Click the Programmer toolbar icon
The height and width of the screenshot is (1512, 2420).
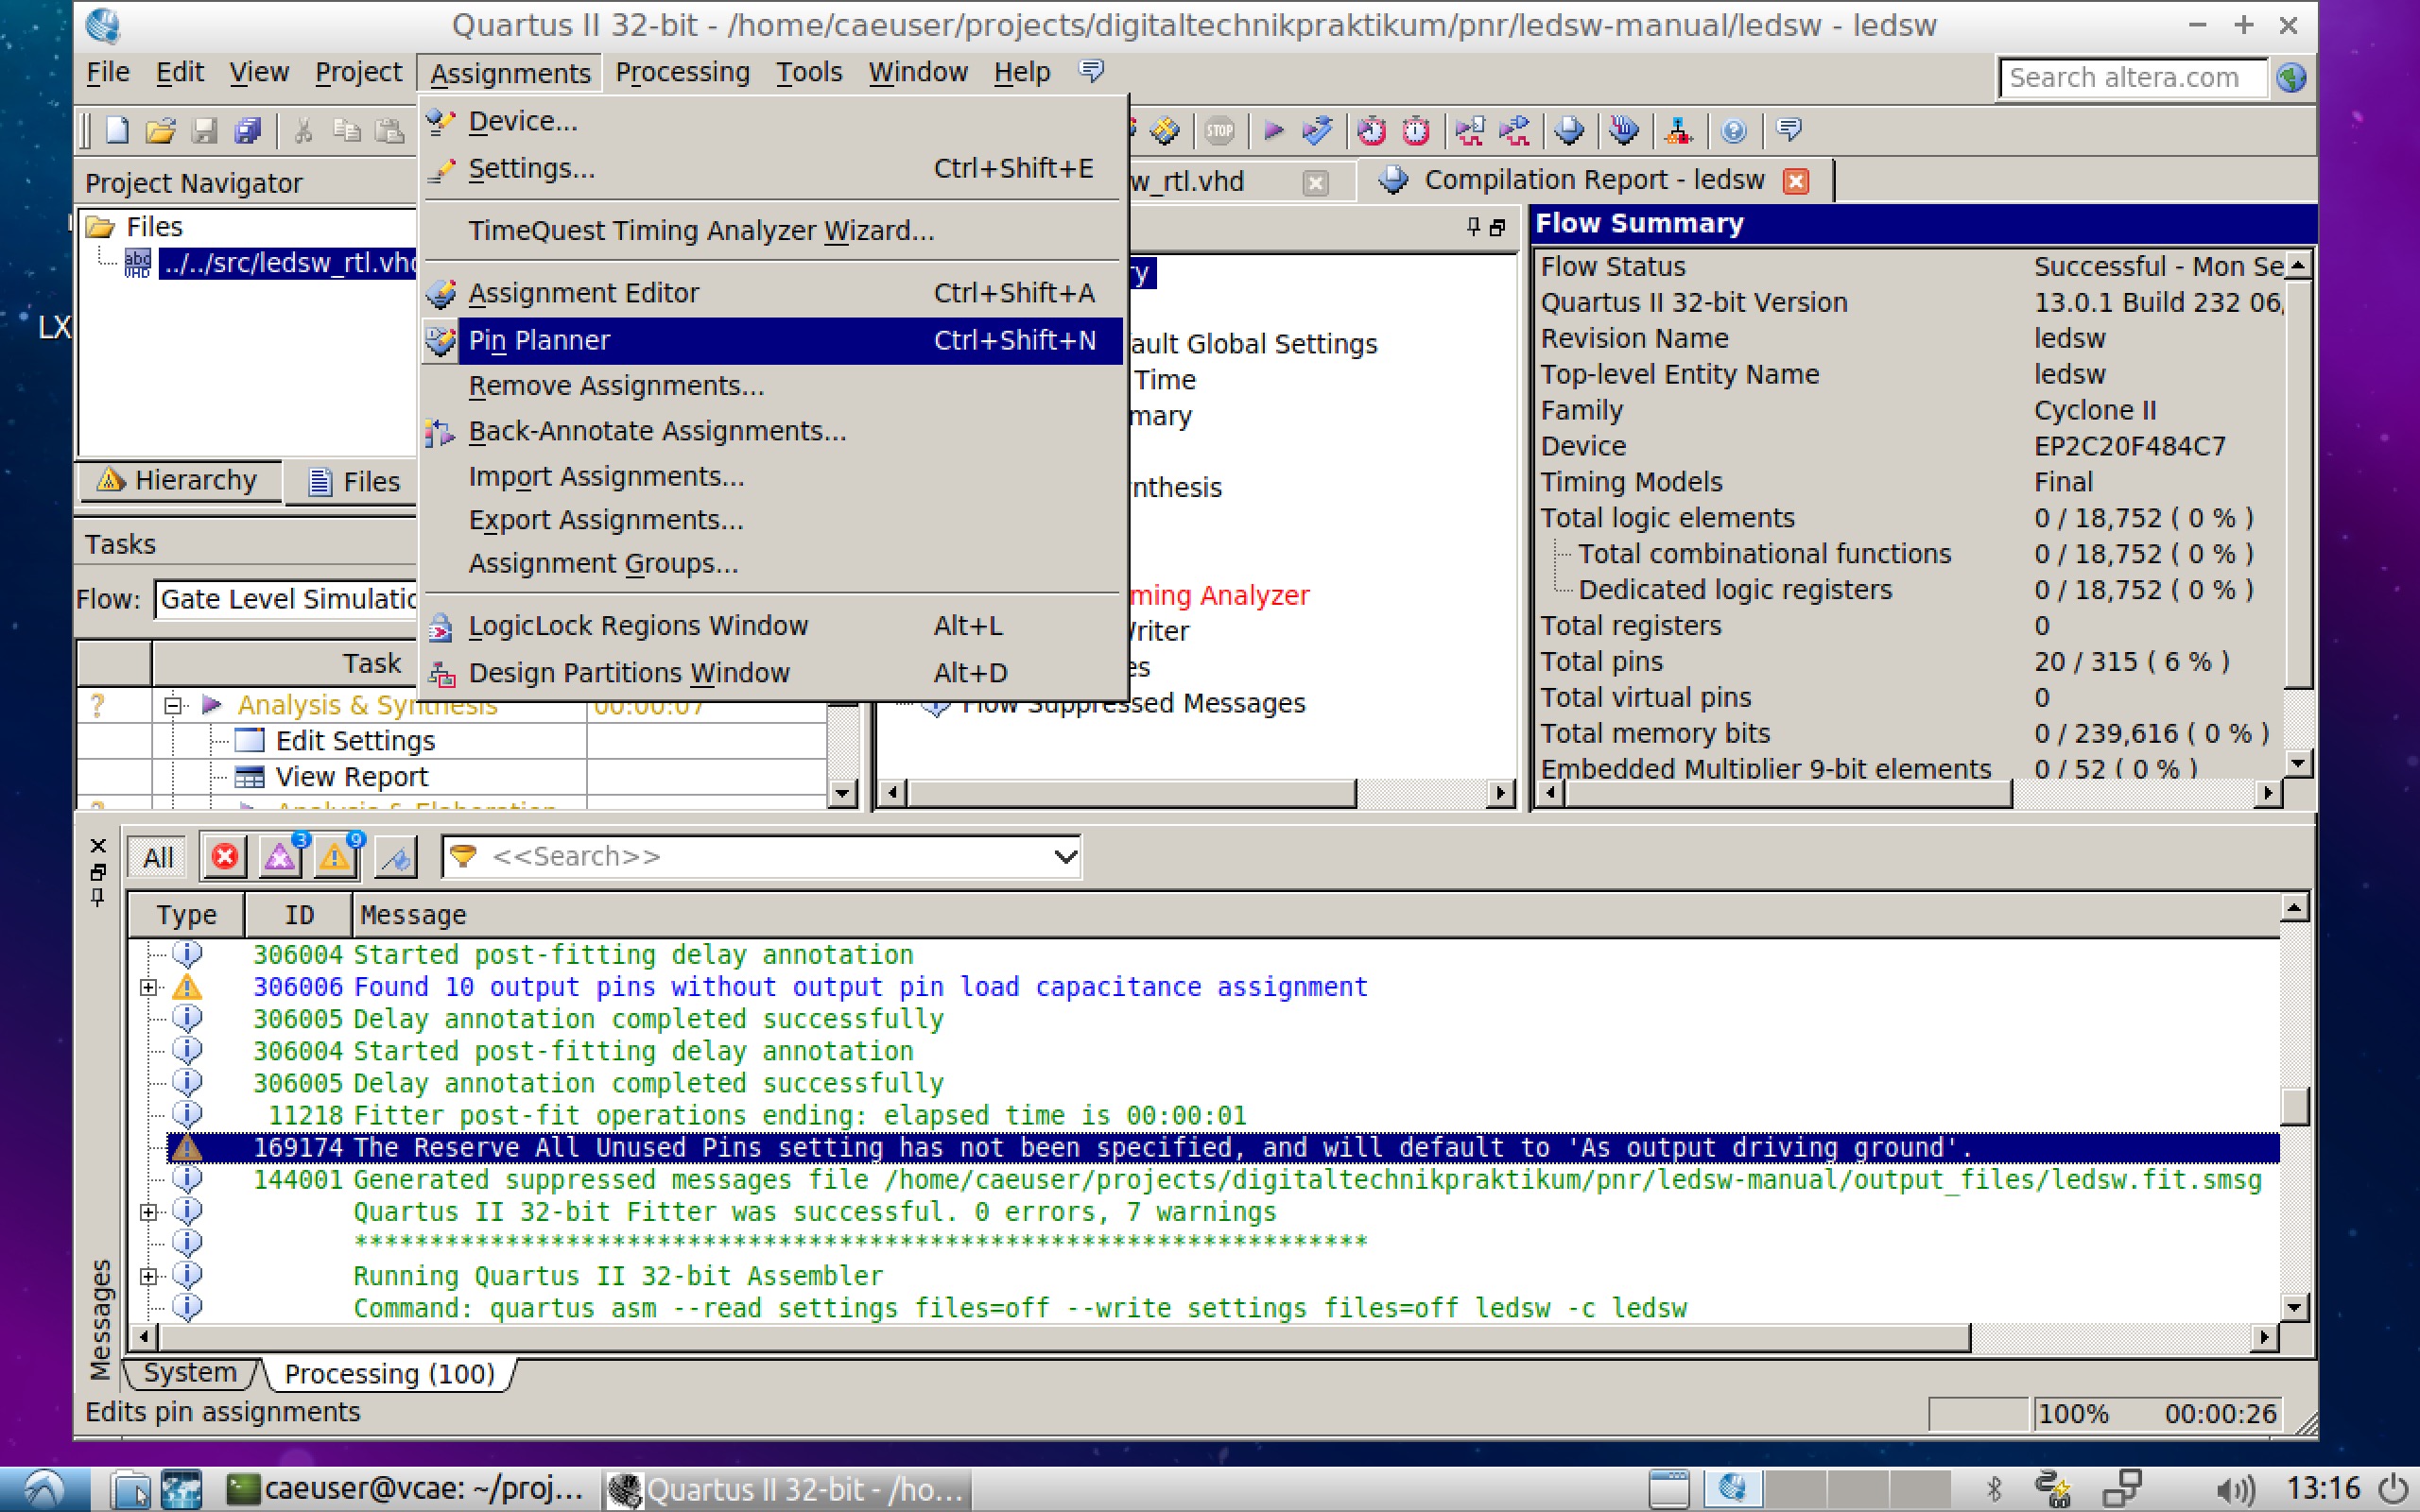1624,131
